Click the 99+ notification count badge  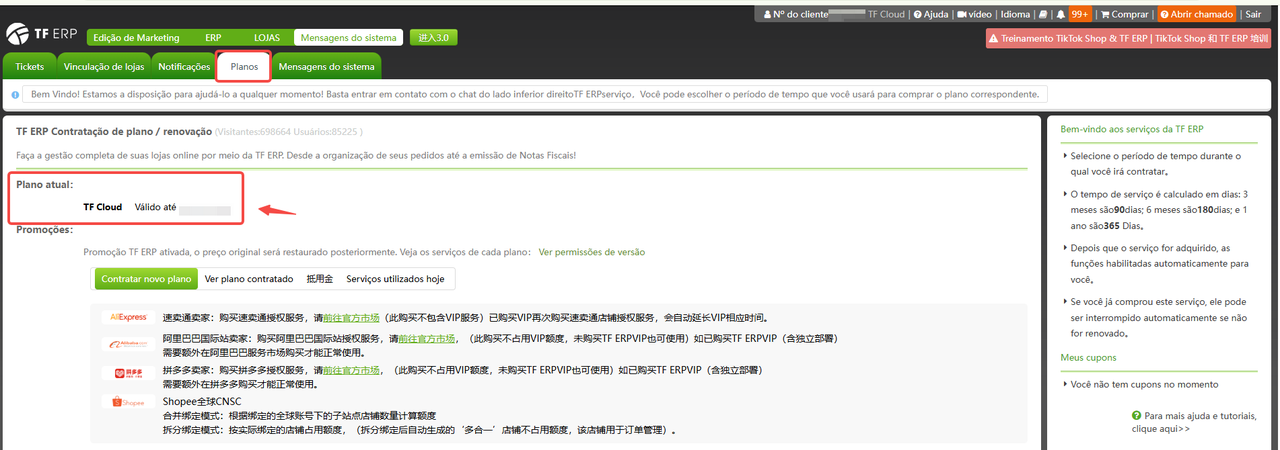(x=1080, y=15)
